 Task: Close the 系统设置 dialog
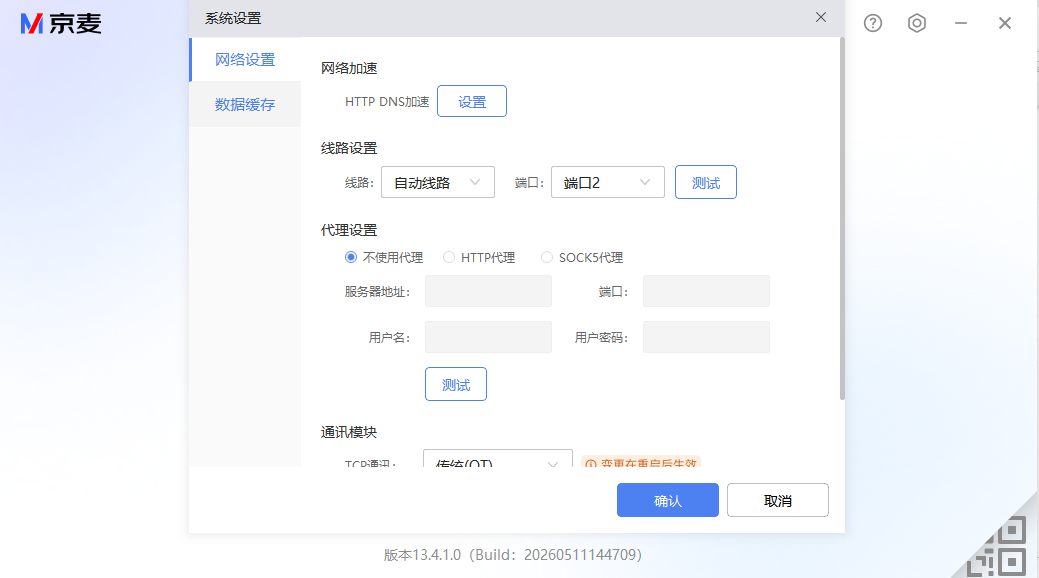click(821, 17)
